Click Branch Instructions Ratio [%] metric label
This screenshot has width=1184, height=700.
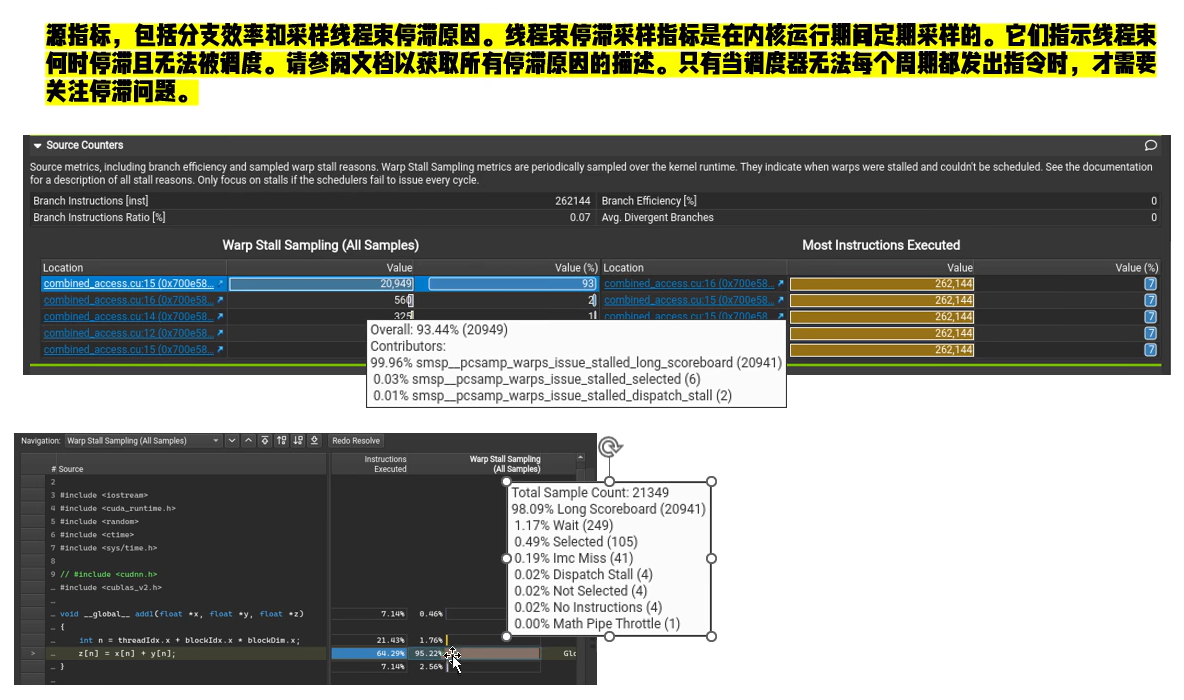(x=99, y=217)
